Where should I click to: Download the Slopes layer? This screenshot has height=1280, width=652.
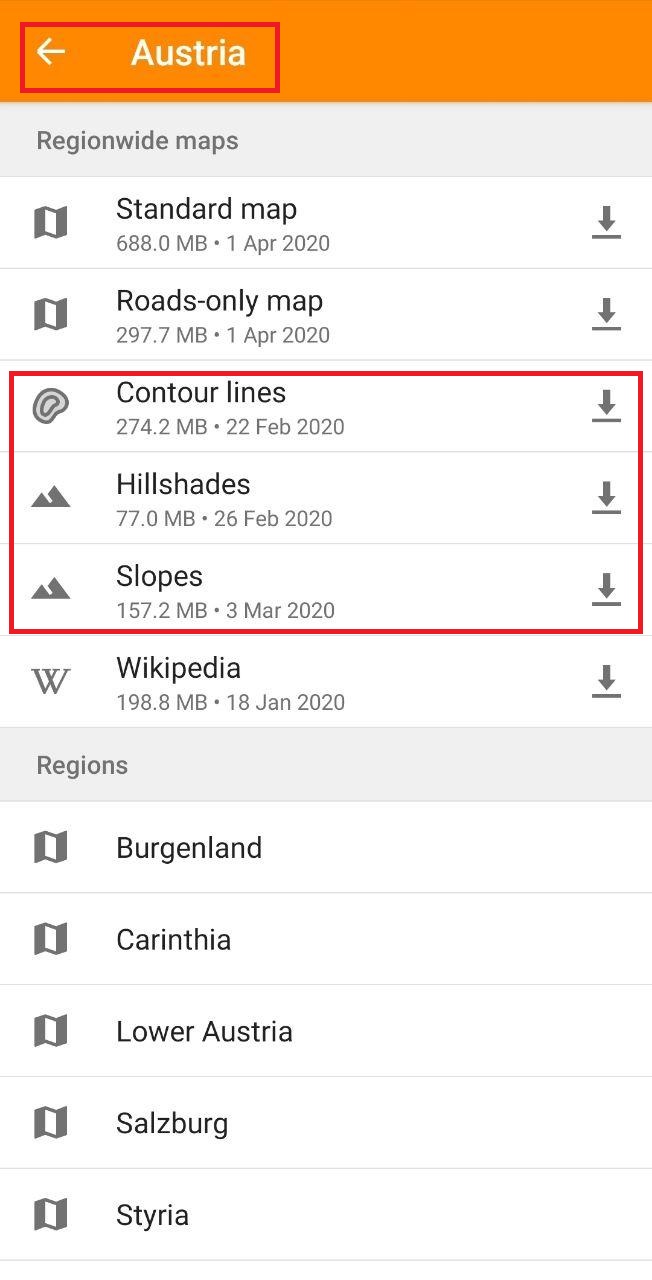click(x=606, y=591)
